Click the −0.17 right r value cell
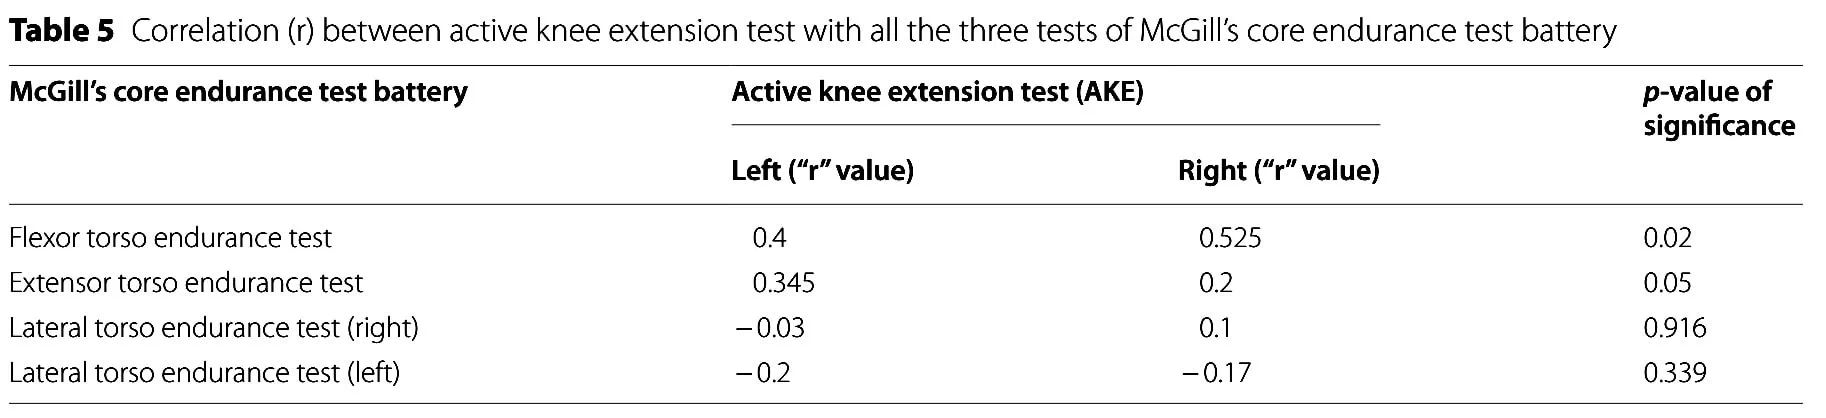This screenshot has height=418, width=1826. tap(1216, 373)
